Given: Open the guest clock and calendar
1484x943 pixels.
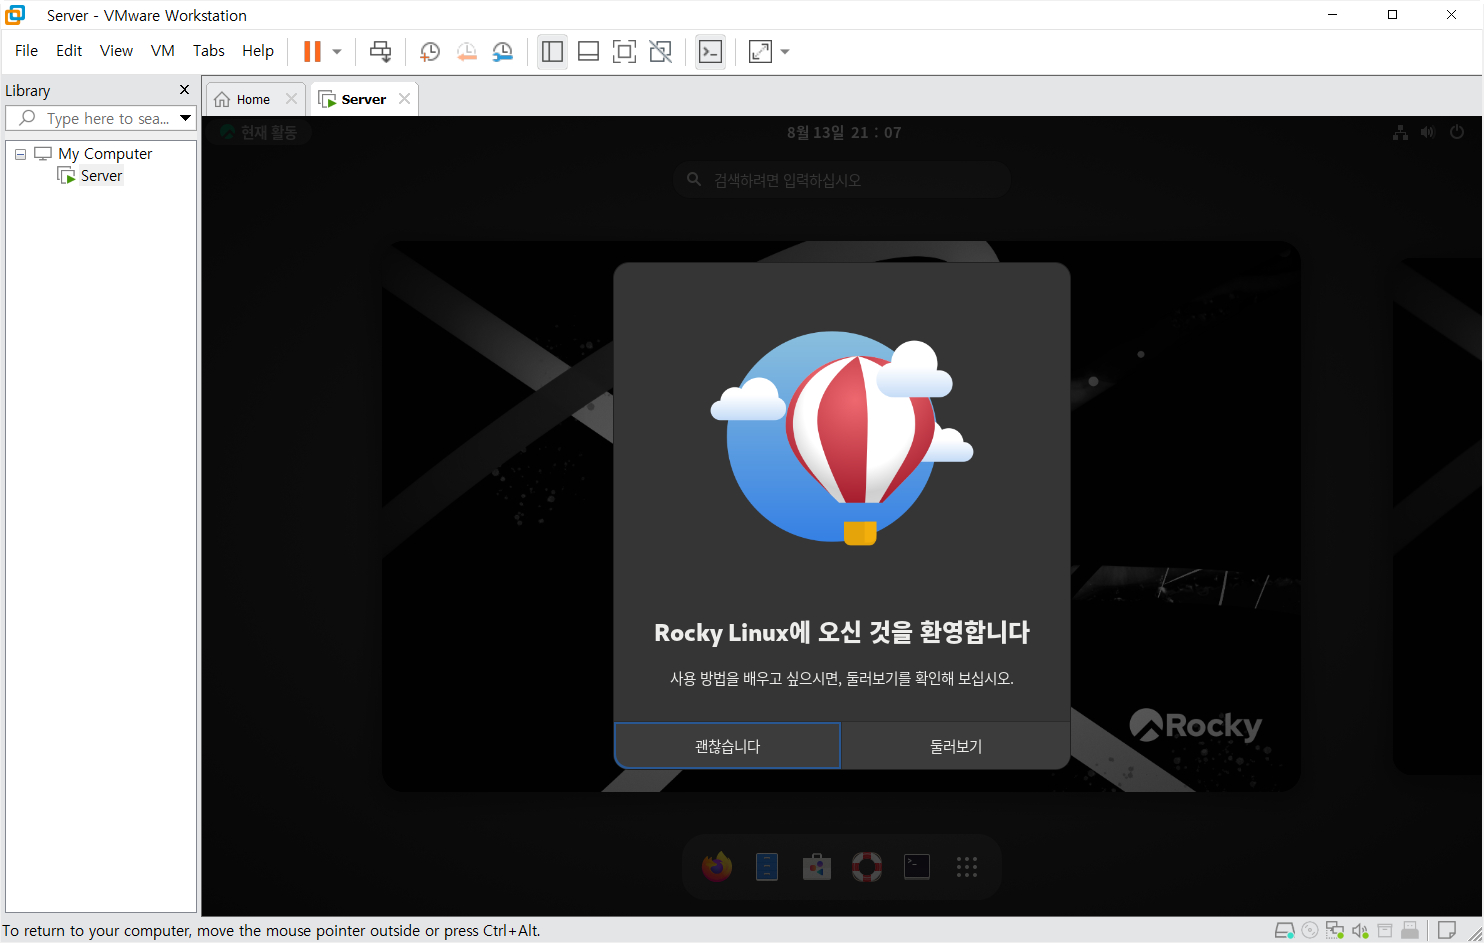Looking at the screenshot, I should tap(843, 132).
